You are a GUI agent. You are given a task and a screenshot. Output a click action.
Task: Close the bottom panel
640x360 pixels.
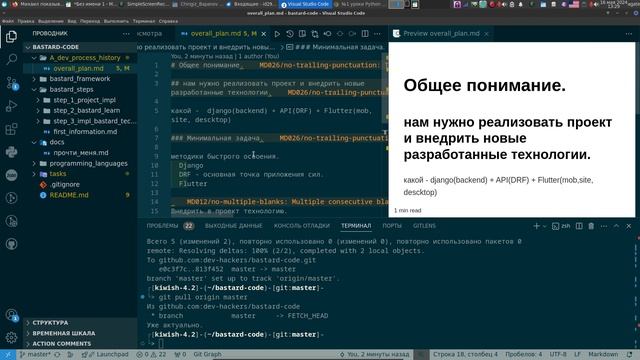[x=629, y=226]
